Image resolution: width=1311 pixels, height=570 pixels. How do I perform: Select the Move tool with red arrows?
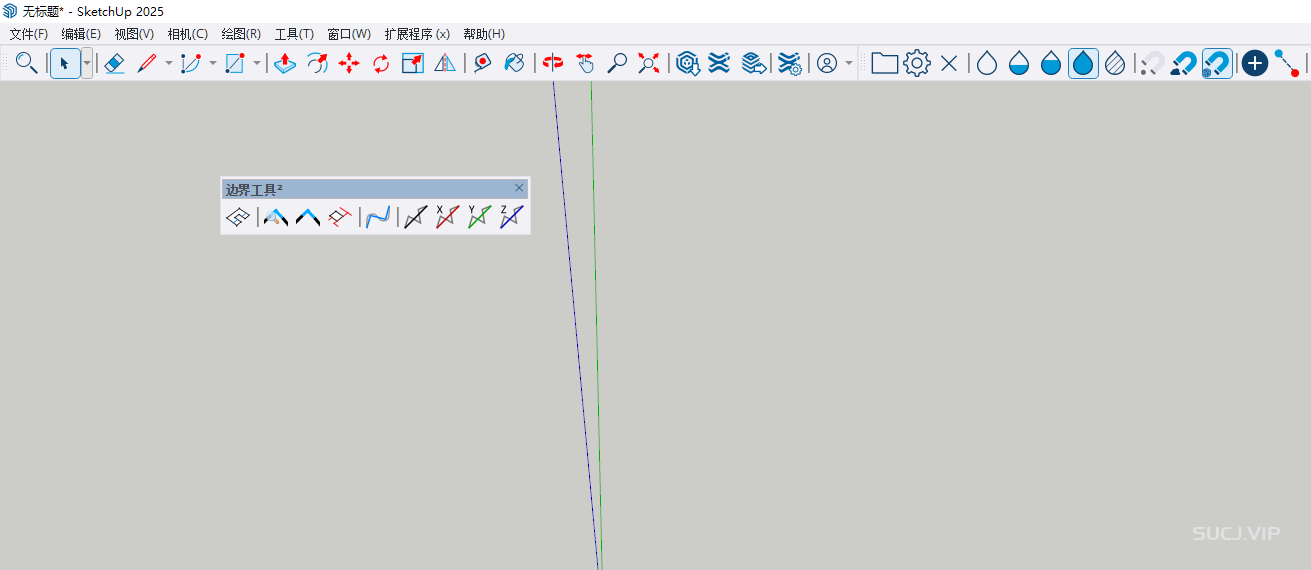(349, 63)
